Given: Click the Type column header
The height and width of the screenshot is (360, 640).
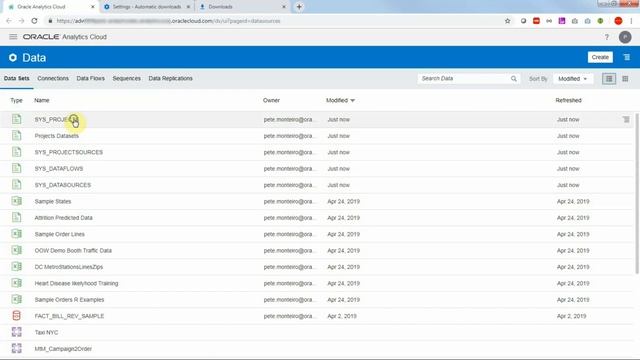Looking at the screenshot, I should [16, 100].
